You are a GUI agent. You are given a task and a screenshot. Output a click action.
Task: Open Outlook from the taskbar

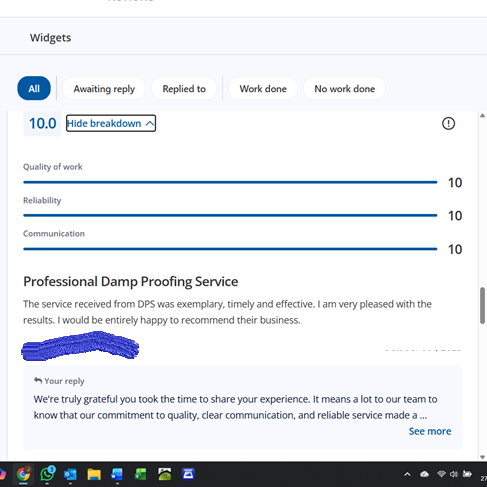70,474
